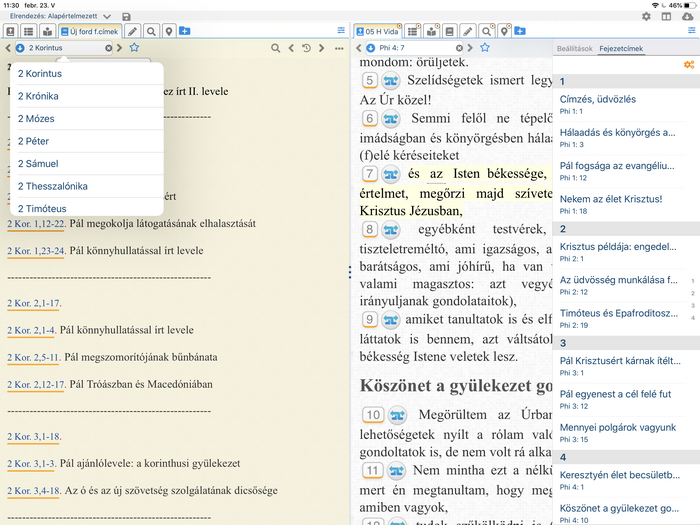The image size is (700, 525).
Task: Open the map pin tab in right pane
Action: point(504,31)
